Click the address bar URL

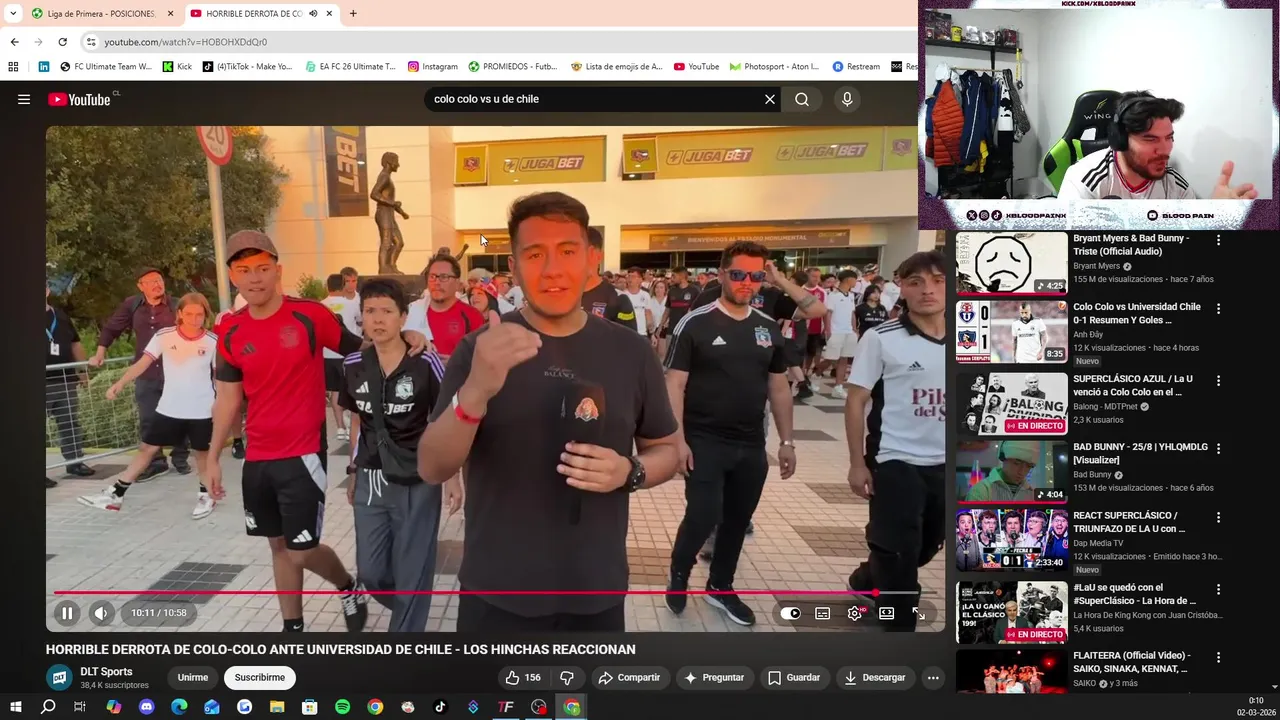[x=186, y=42]
